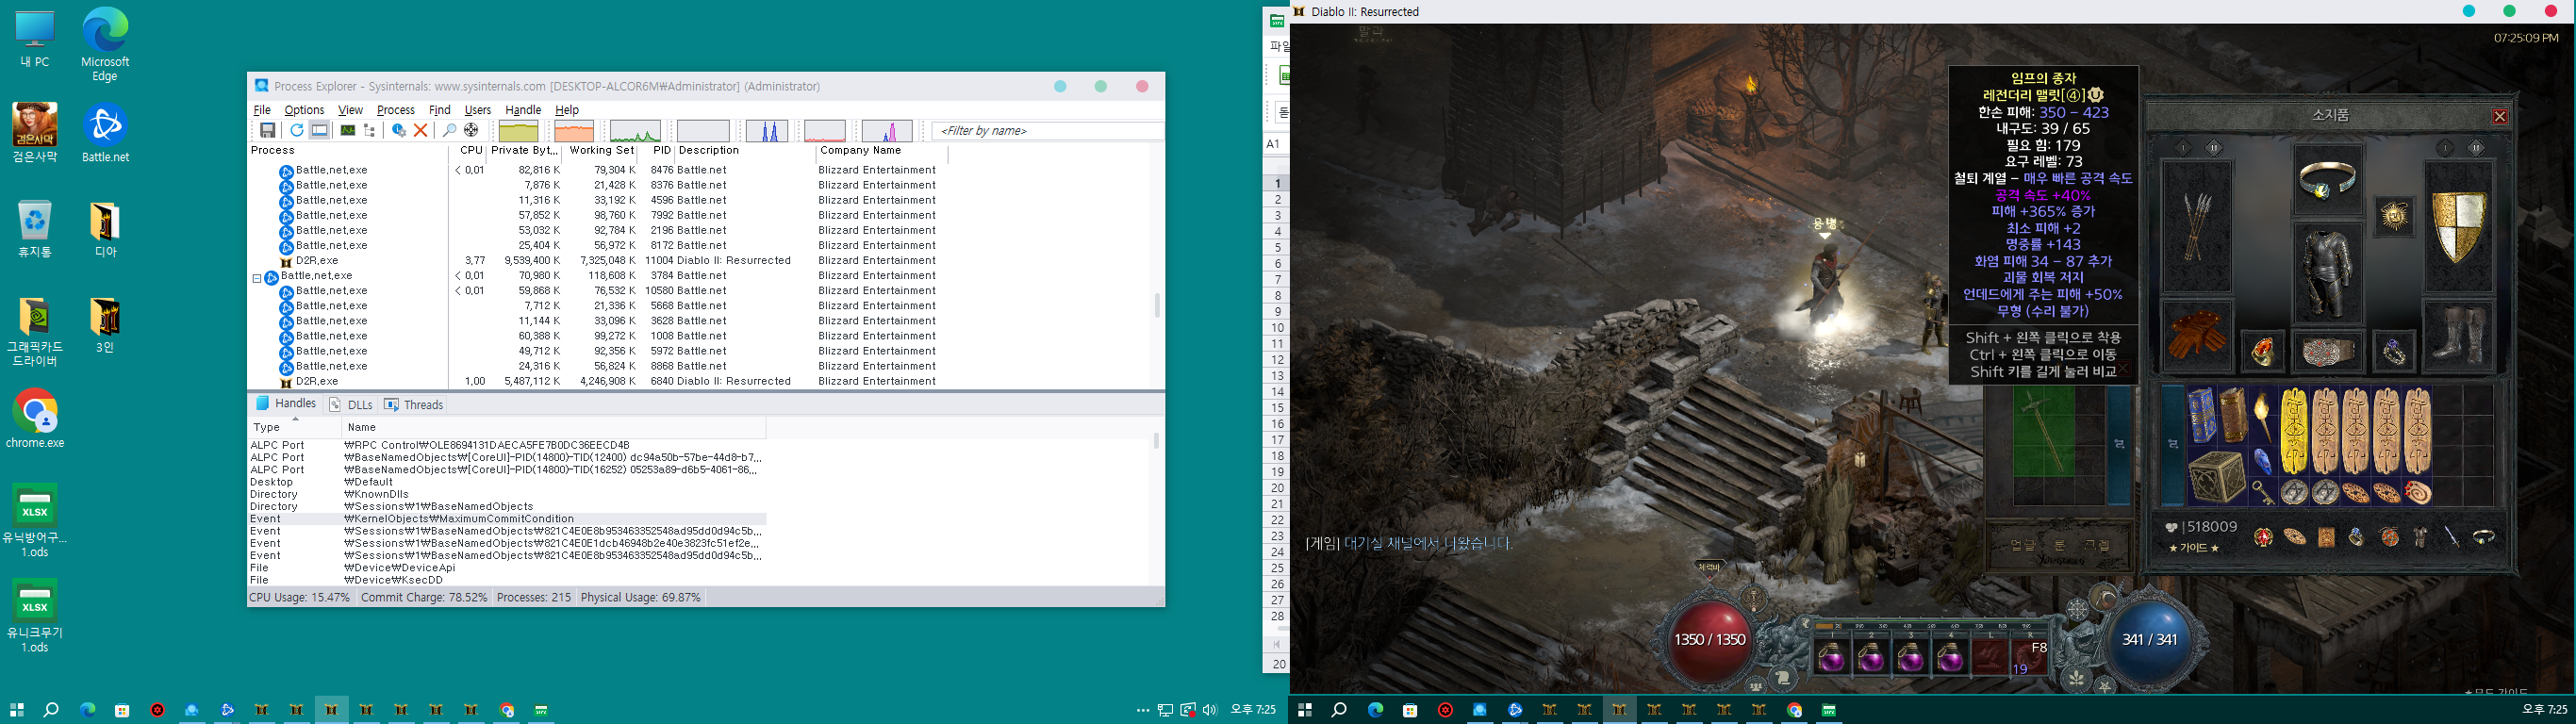Click the shield in the equipment slot

pos(2458,226)
